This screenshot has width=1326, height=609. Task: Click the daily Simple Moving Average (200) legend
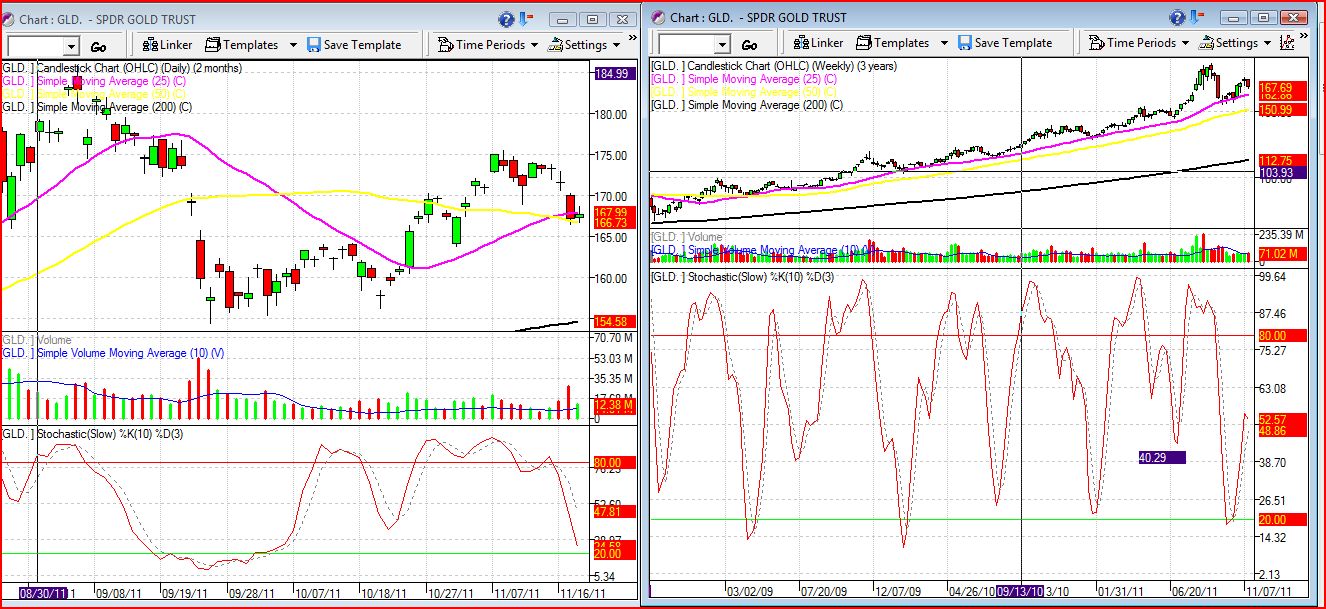click(97, 107)
